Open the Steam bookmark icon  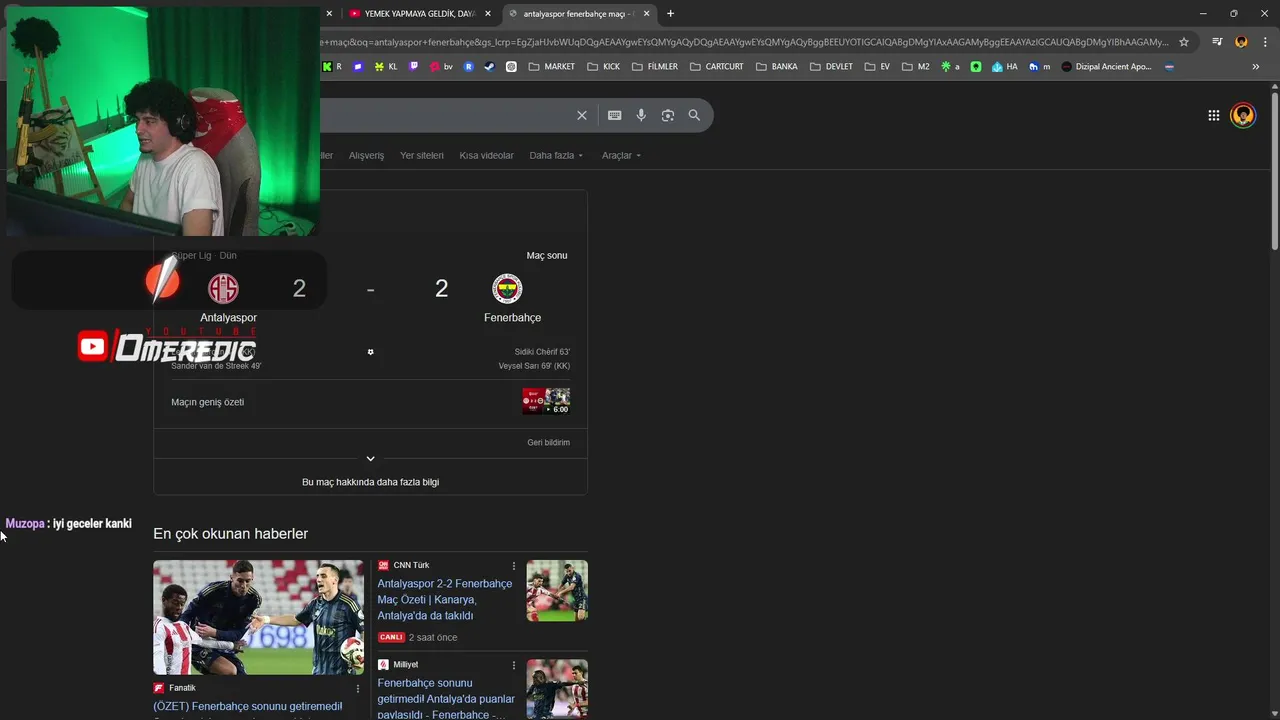[489, 67]
